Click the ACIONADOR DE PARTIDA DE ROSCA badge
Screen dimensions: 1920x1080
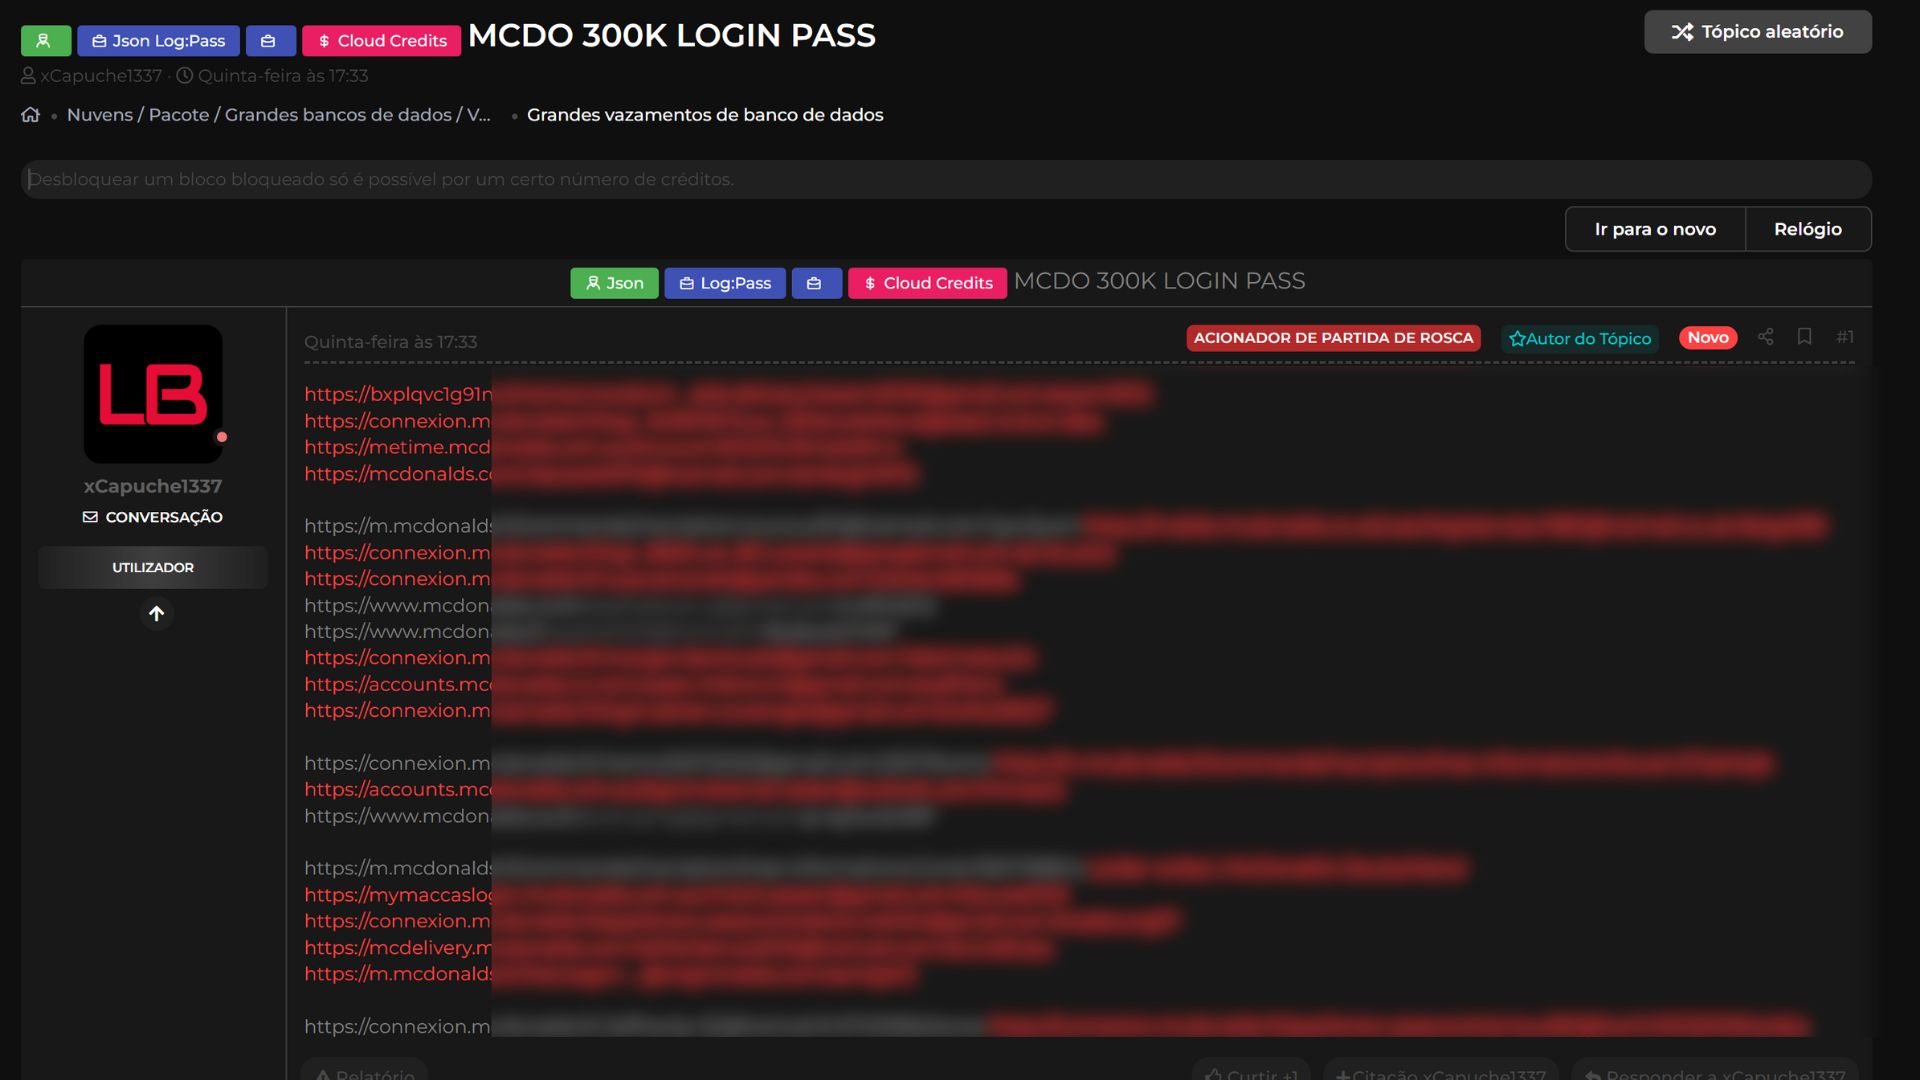point(1333,338)
